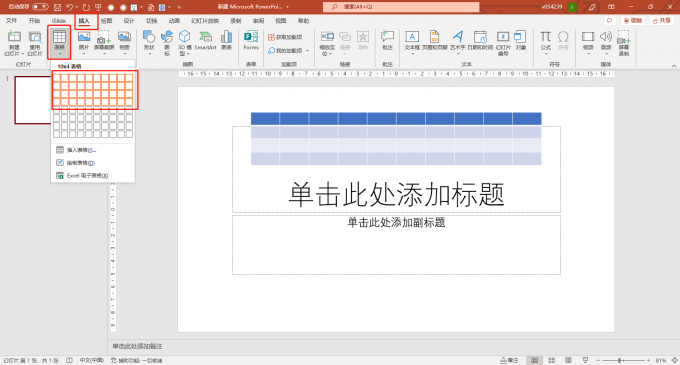Start slide show from status bar icon
Viewport: 680px width, 365px height.
(585, 360)
